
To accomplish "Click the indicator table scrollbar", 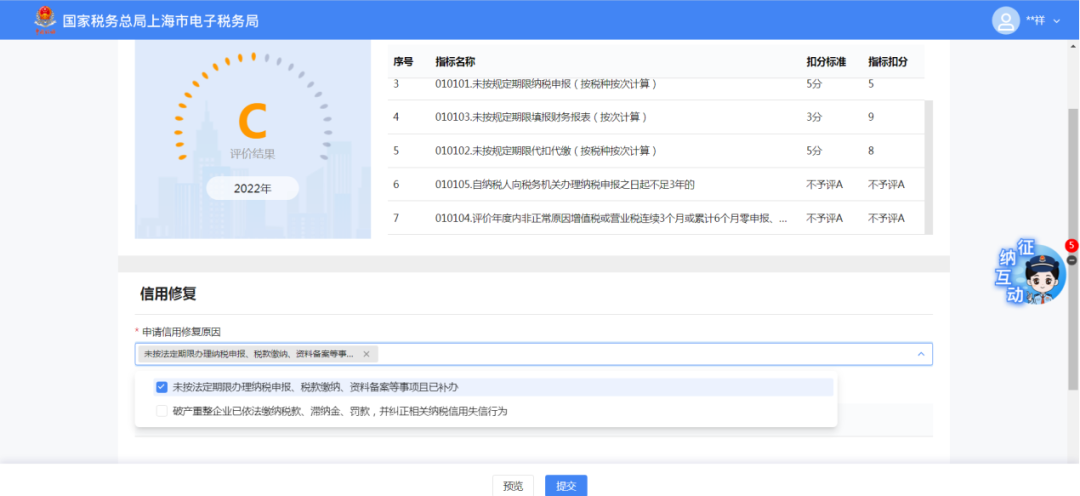I will (928, 167).
